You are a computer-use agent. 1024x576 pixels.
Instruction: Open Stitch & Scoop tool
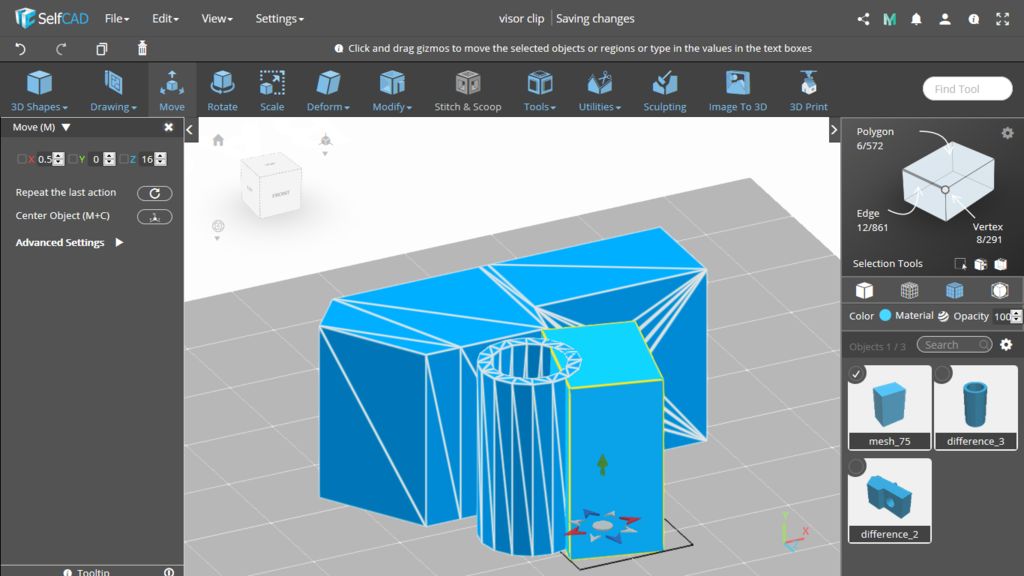(x=467, y=90)
